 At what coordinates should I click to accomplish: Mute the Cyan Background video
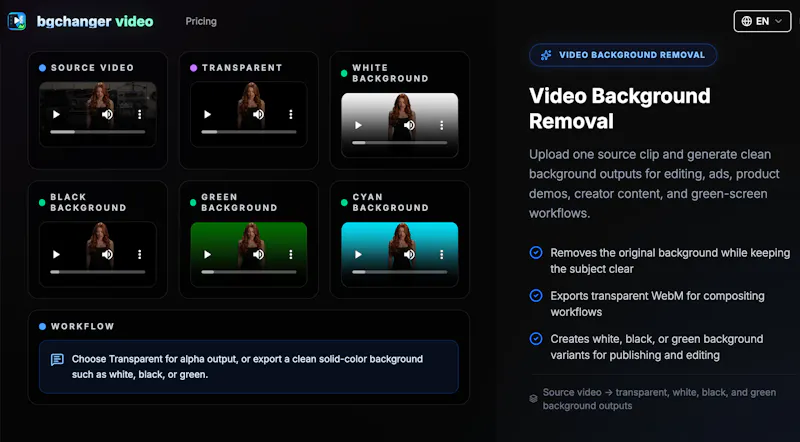[x=409, y=254]
